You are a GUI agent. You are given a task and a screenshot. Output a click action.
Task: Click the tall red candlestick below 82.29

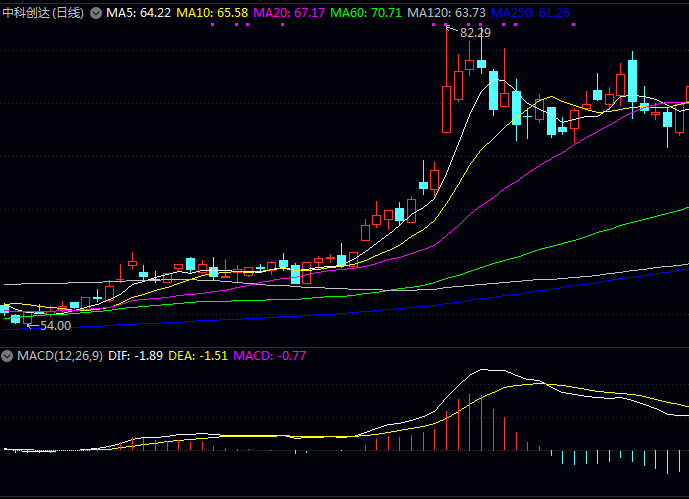(446, 108)
